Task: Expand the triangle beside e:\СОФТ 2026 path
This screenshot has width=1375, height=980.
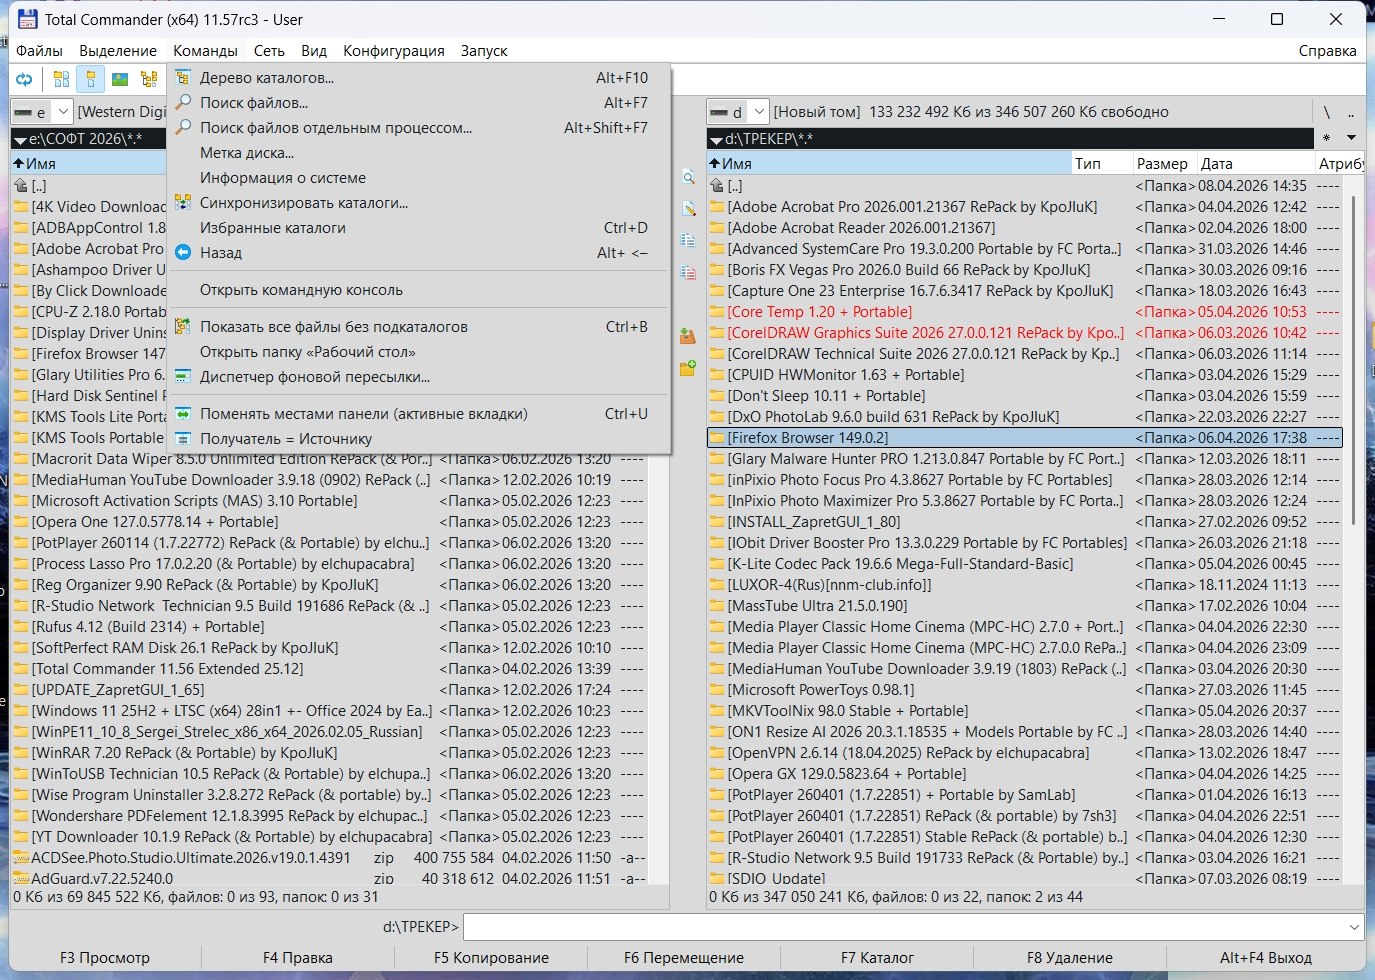Action: [x=20, y=139]
